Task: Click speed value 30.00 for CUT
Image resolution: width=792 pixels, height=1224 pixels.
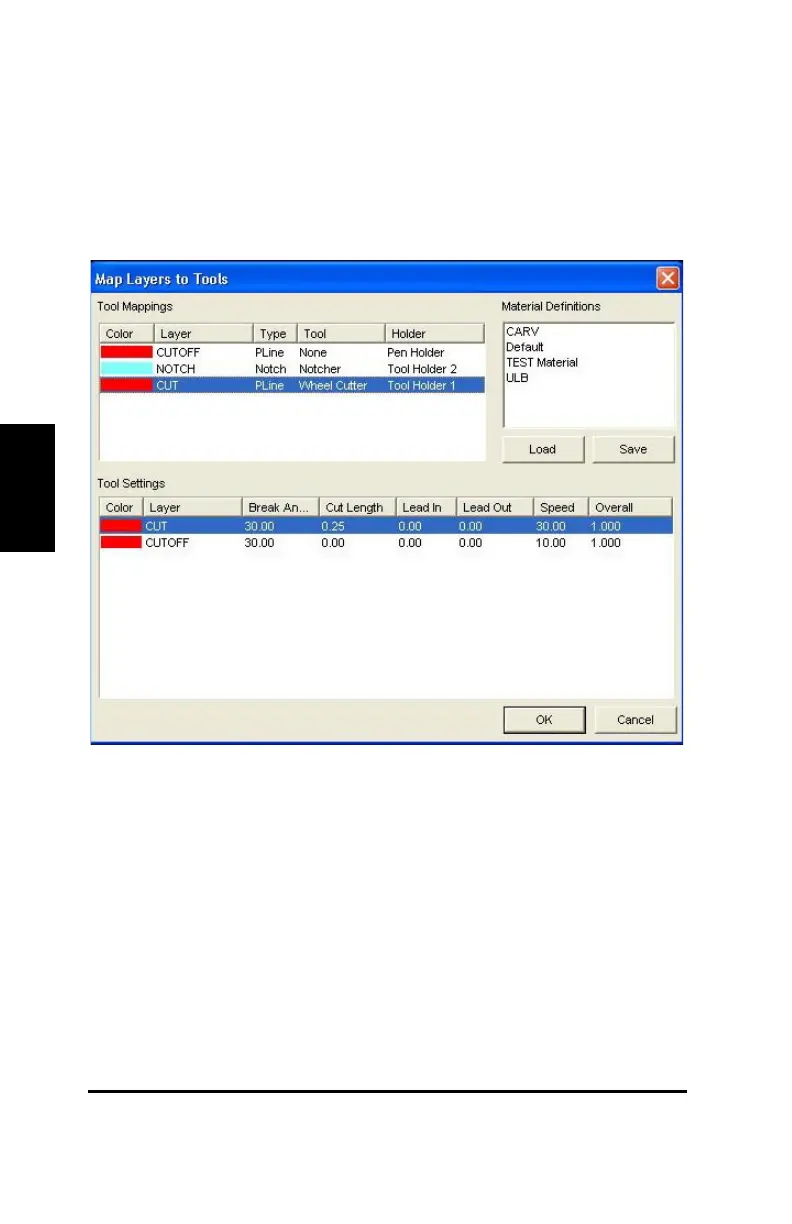Action: [x=551, y=525]
